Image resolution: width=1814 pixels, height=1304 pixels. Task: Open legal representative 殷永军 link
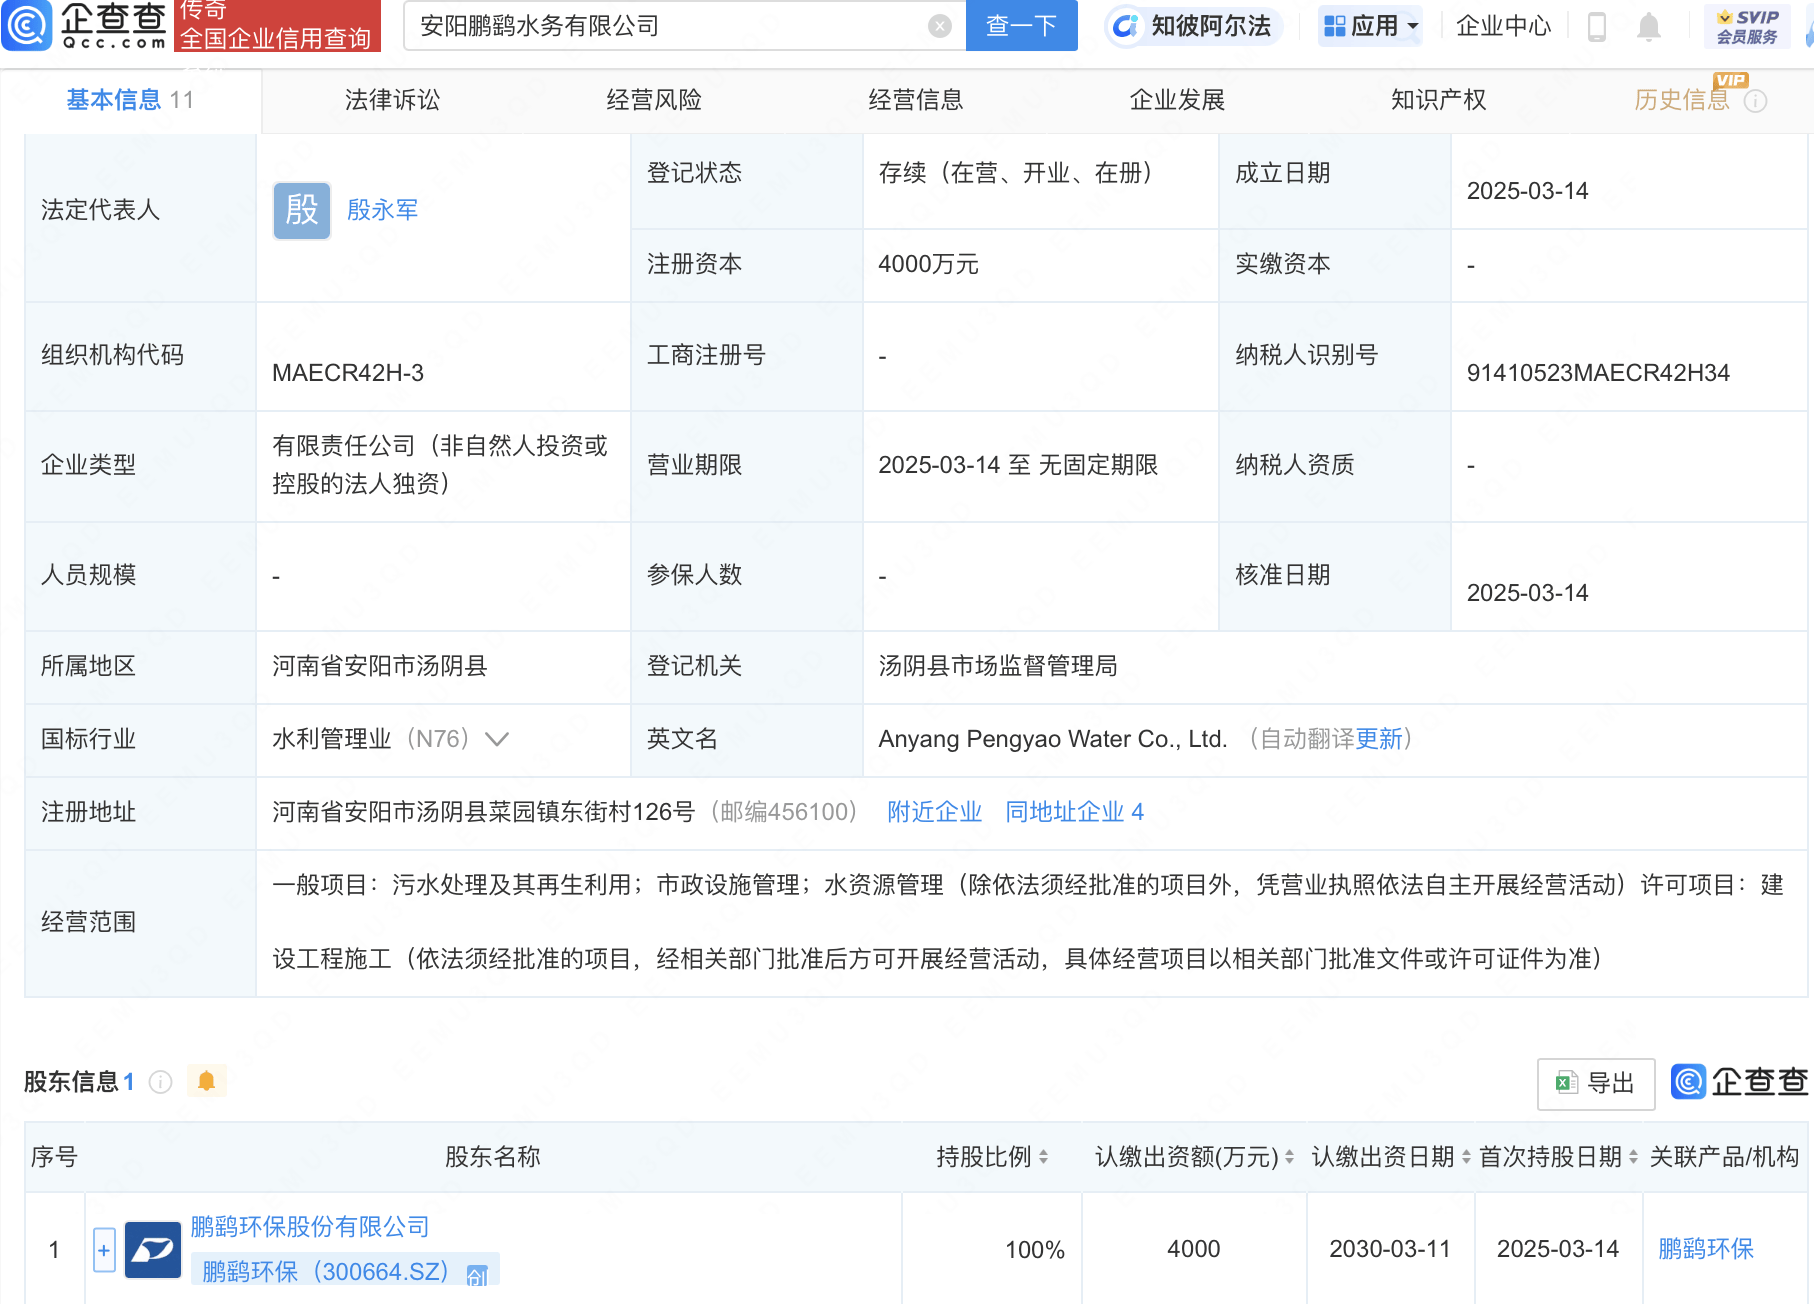(383, 210)
